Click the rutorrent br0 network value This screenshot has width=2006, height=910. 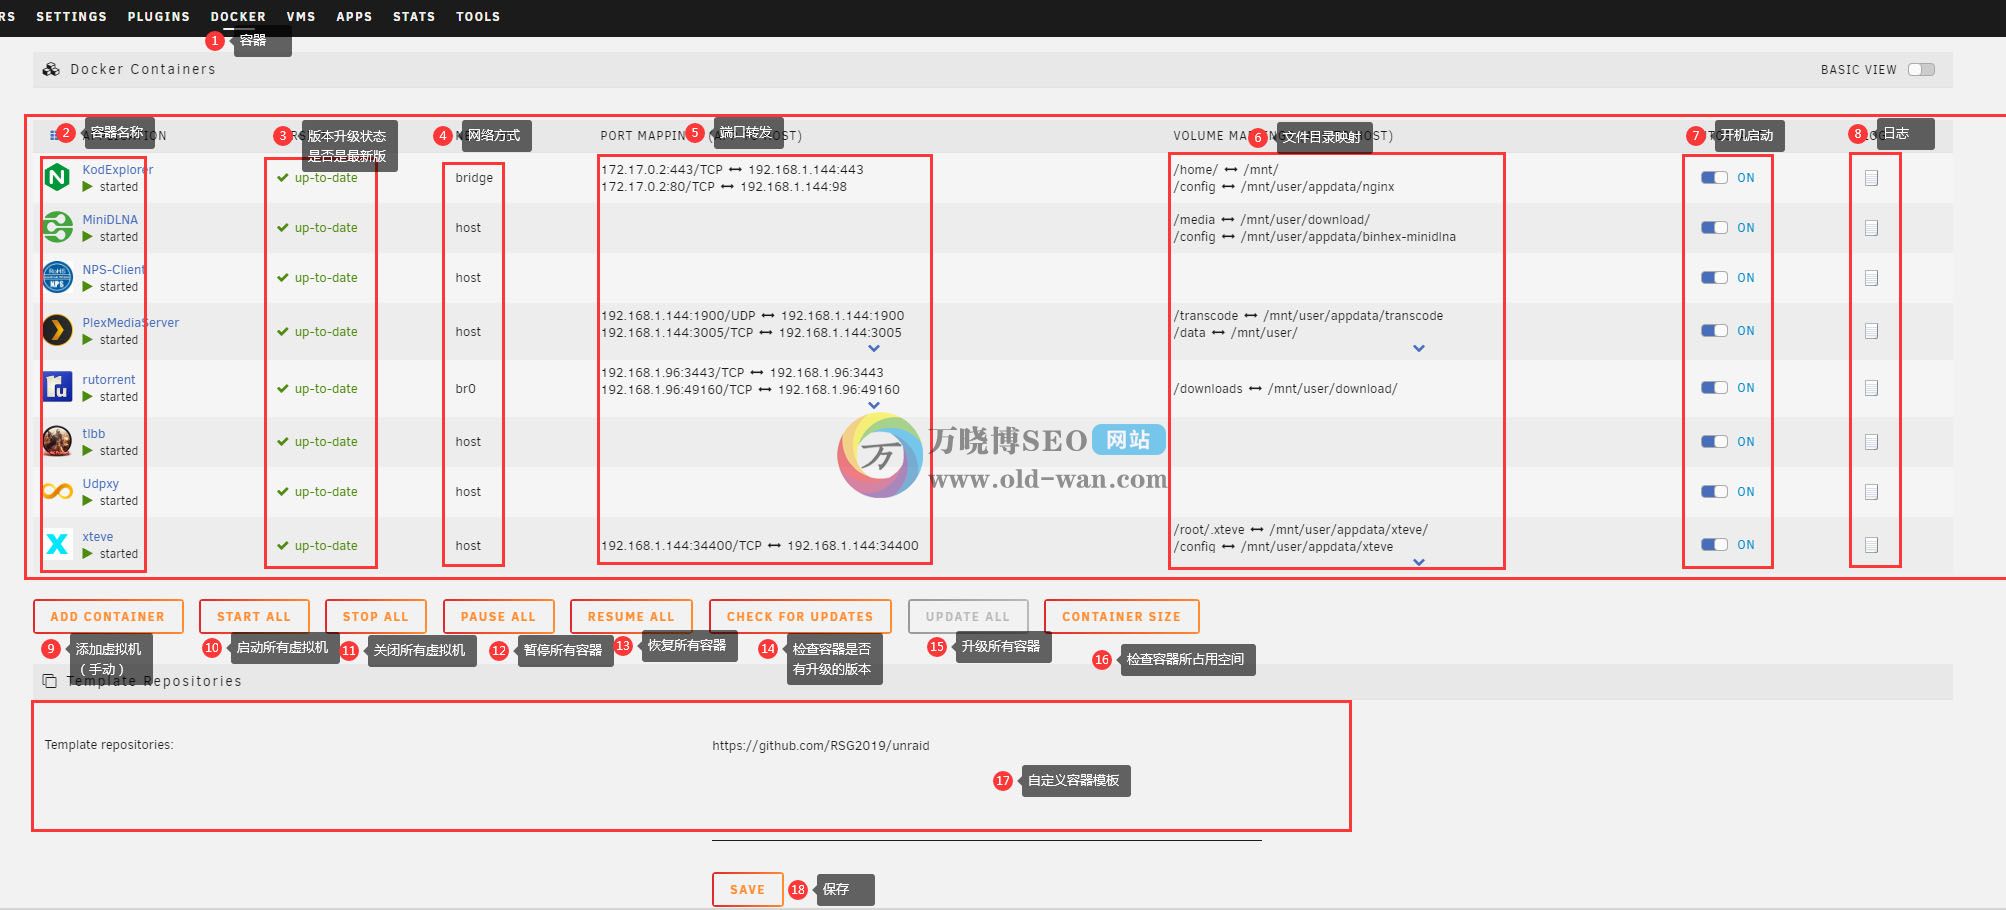coord(466,389)
